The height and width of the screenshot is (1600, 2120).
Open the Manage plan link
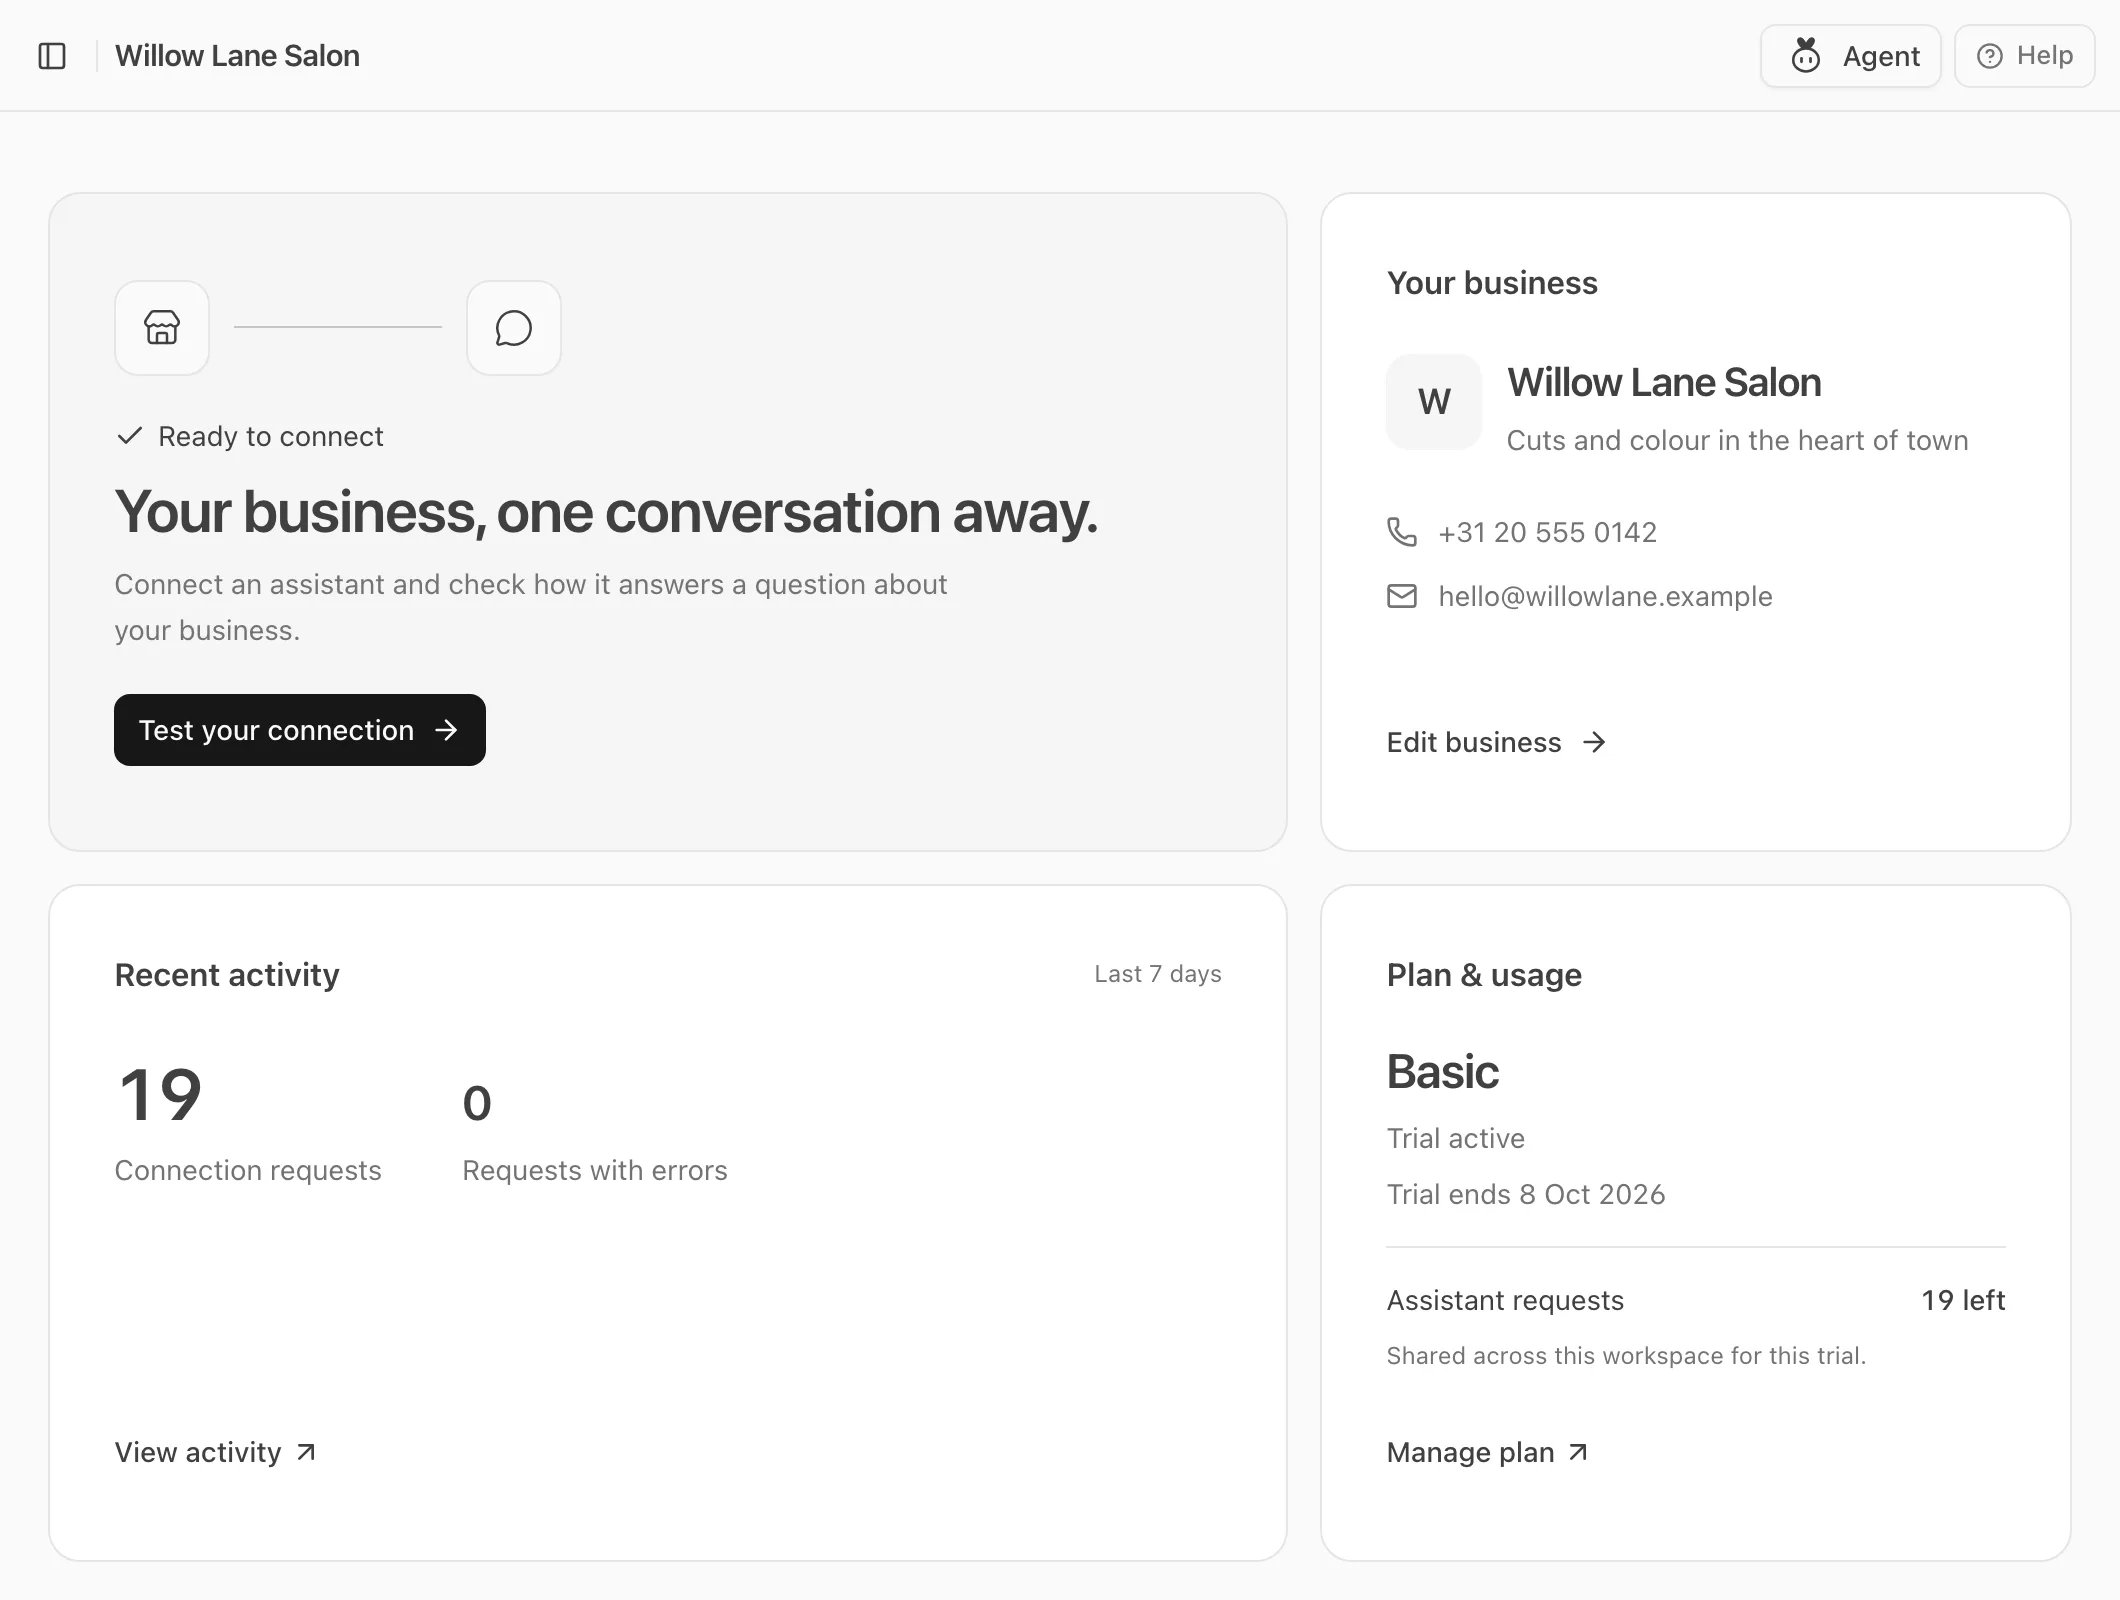click(1487, 1452)
